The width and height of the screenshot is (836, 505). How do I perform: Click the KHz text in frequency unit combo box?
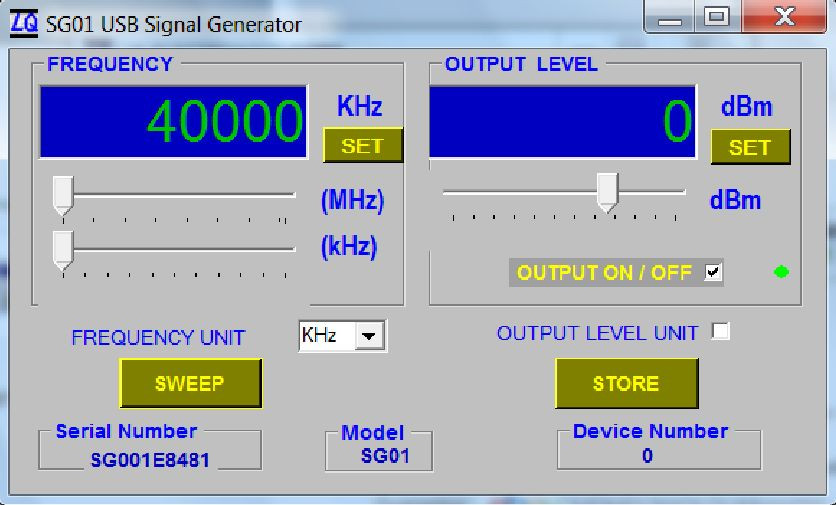[x=319, y=335]
